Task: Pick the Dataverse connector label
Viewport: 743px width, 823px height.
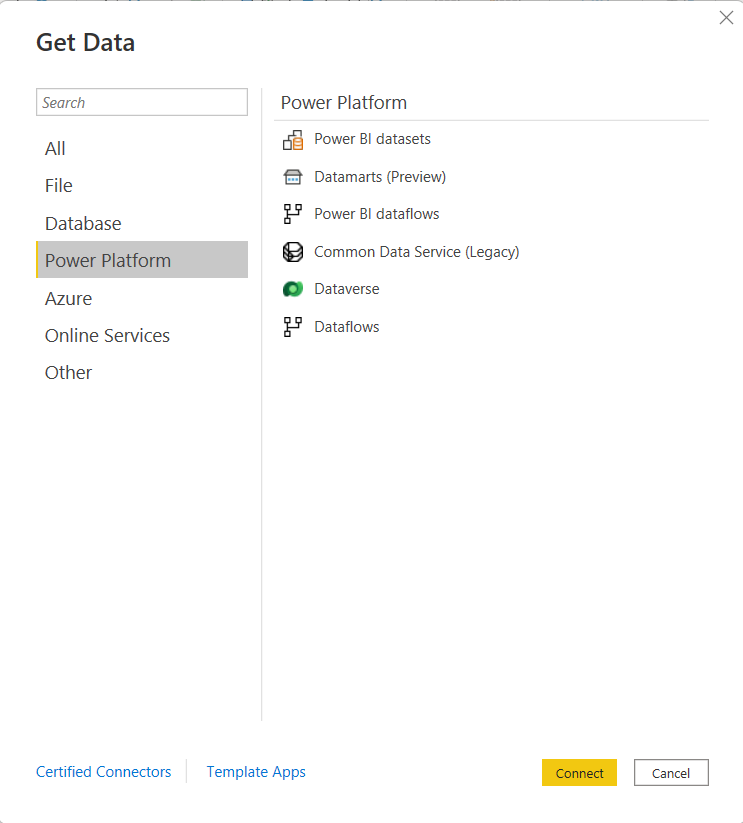Action: click(346, 289)
